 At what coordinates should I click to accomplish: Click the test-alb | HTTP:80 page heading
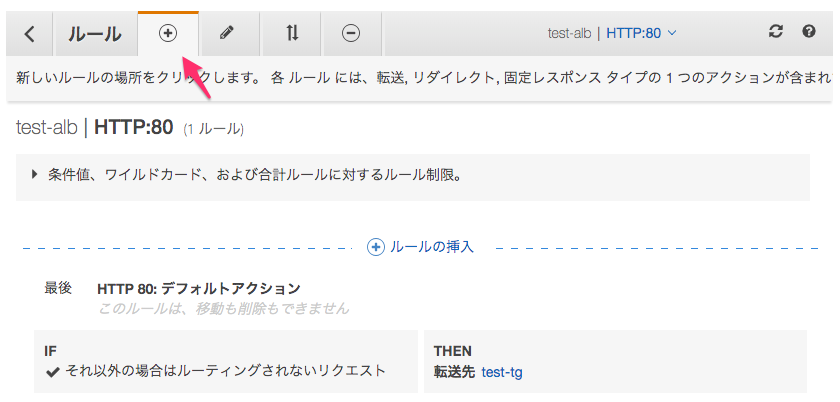[95, 128]
